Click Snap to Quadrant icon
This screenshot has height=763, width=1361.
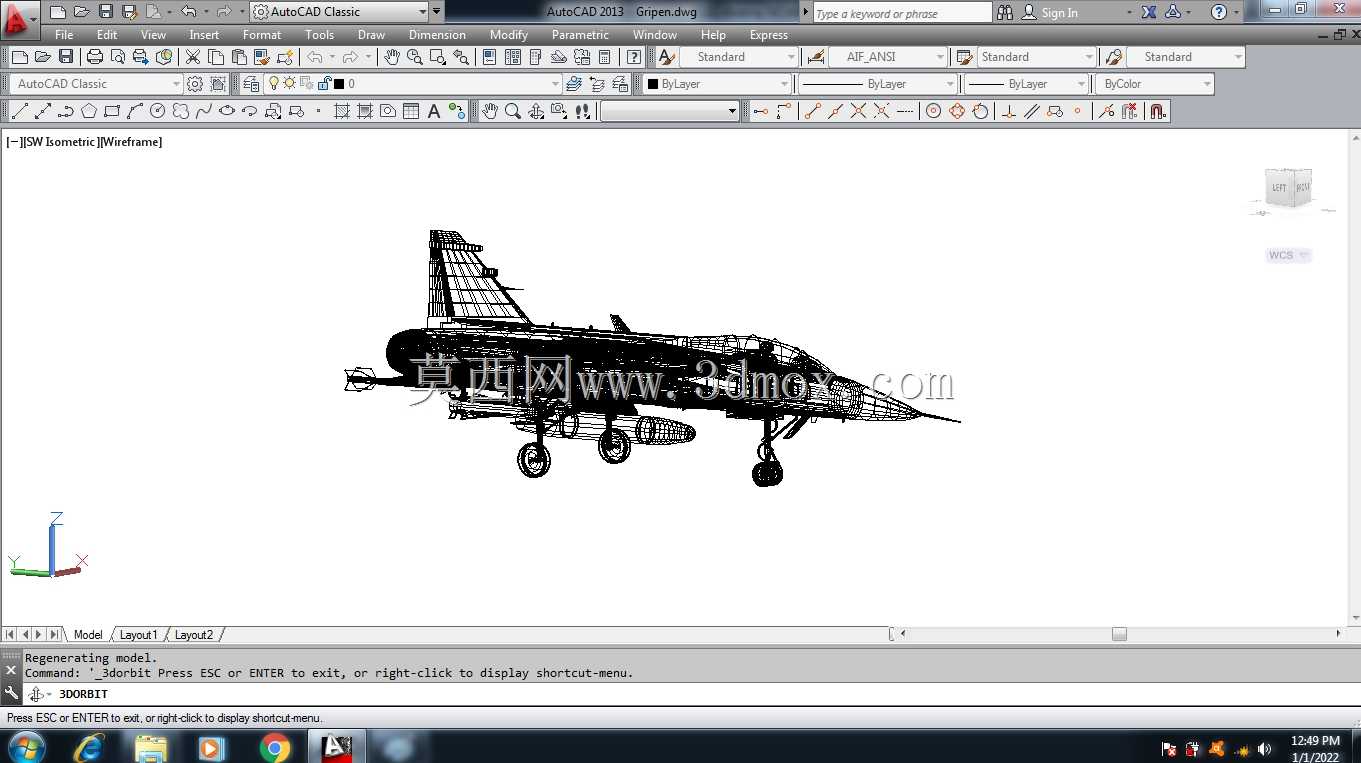point(957,111)
